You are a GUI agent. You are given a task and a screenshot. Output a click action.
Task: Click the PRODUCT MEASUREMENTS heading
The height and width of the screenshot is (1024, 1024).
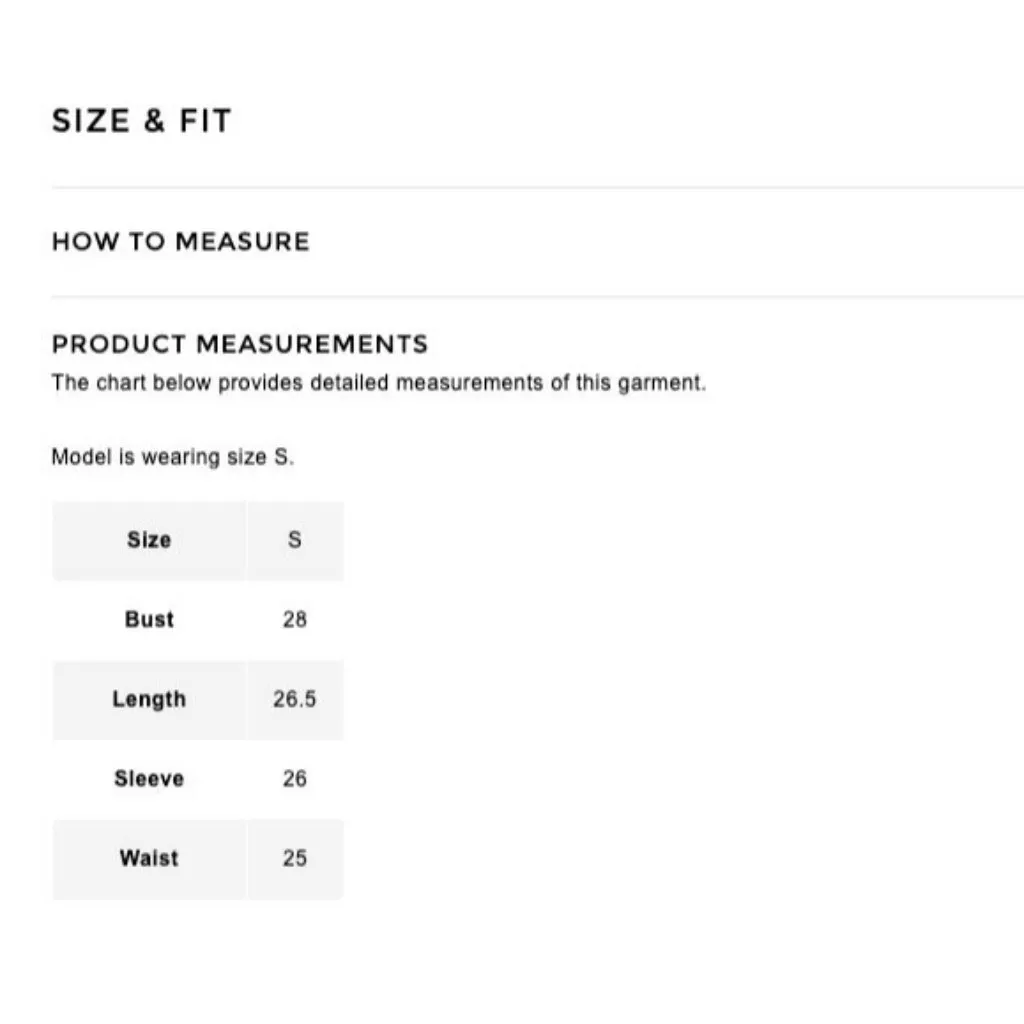[240, 345]
